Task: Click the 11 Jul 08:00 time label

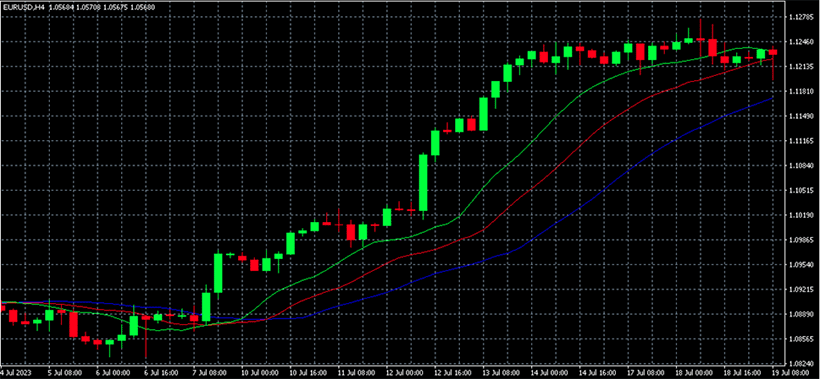Action: click(357, 374)
